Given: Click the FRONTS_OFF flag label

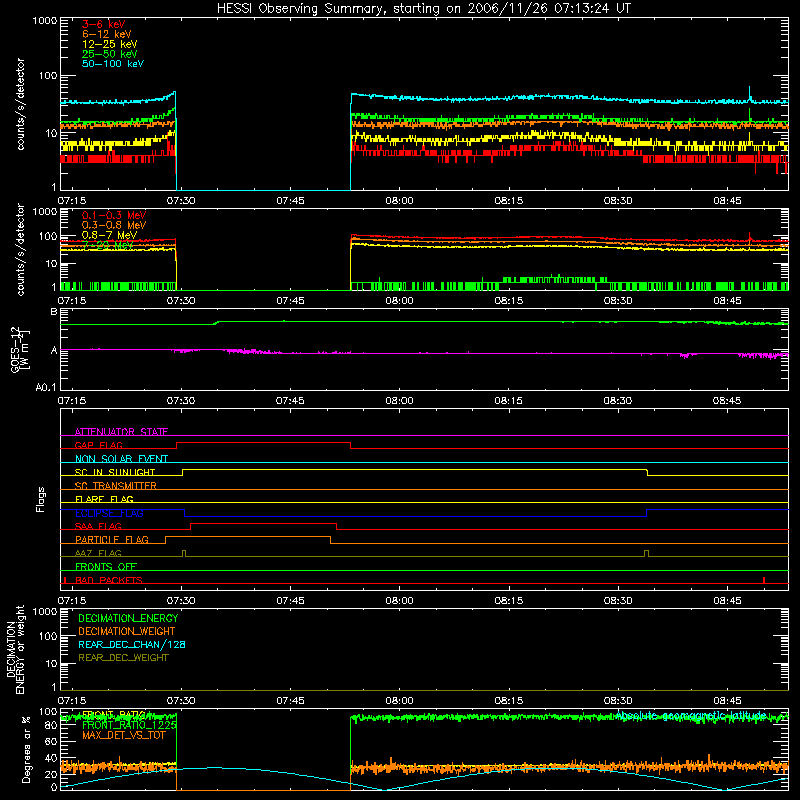Looking at the screenshot, I should (x=106, y=566).
